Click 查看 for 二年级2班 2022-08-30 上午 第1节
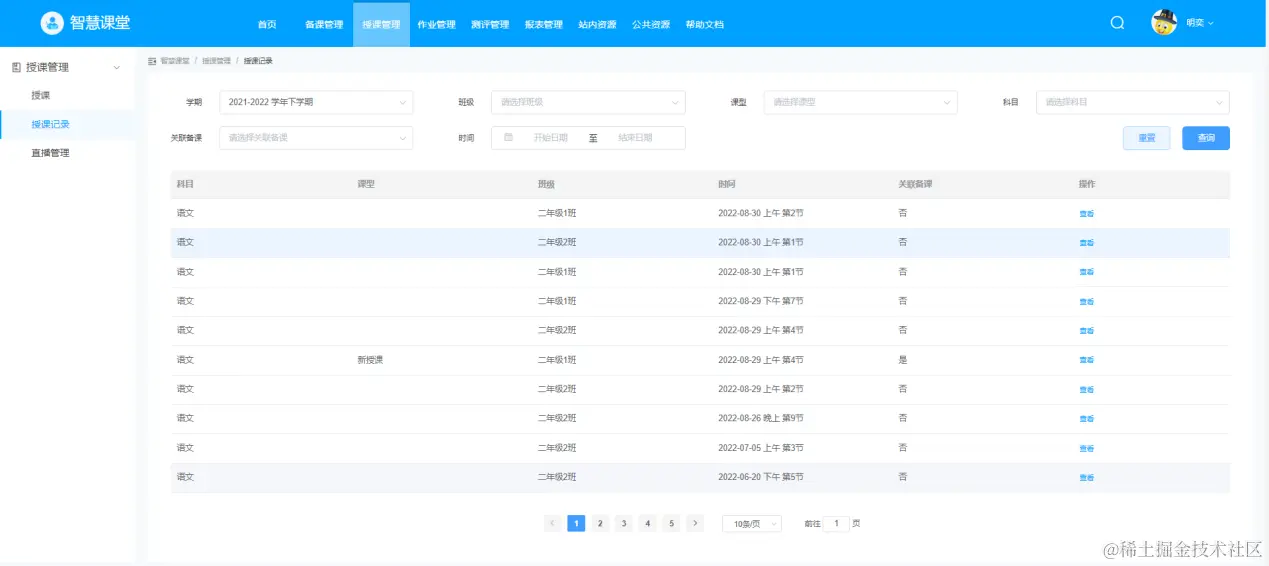The height and width of the screenshot is (566, 1269). [1087, 243]
